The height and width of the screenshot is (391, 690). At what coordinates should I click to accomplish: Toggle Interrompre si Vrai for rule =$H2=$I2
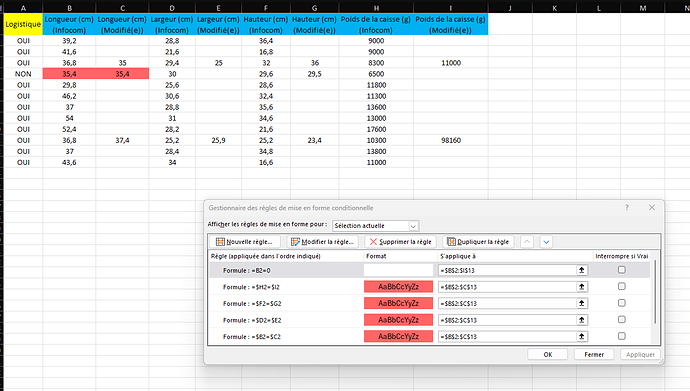621,286
